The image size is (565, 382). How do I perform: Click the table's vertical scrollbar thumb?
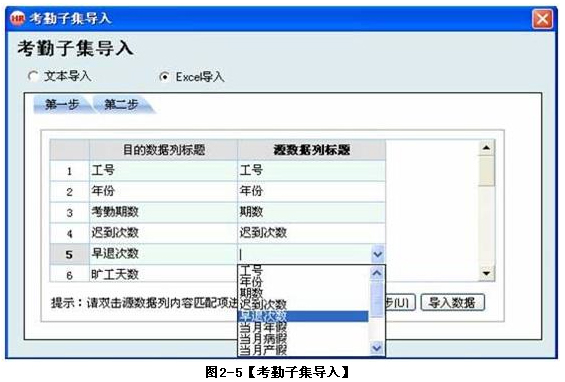(486, 171)
